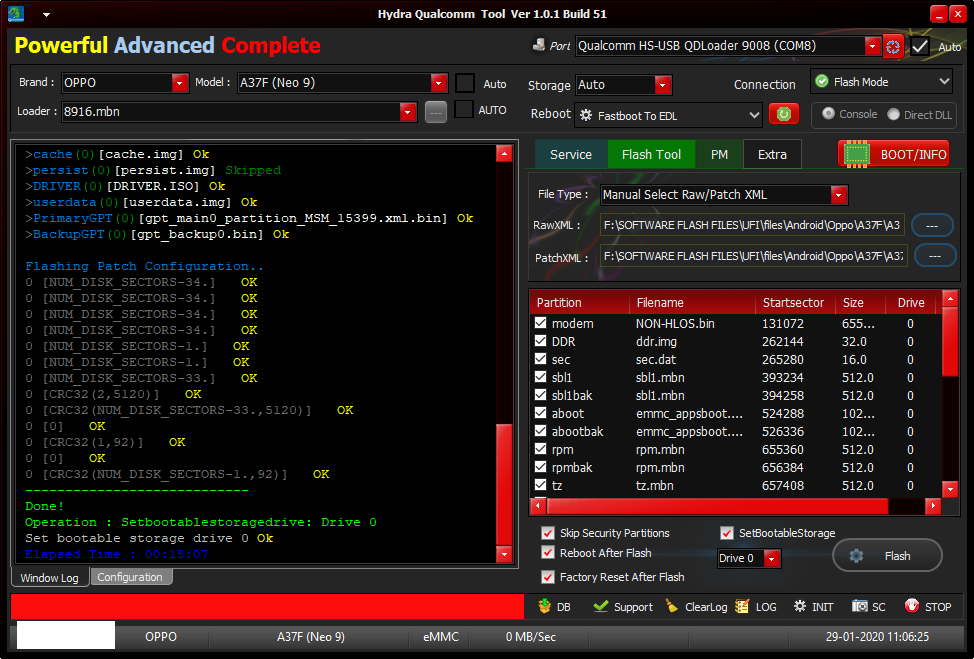Open the File Type dropdown
Image resolution: width=974 pixels, height=659 pixels.
839,195
